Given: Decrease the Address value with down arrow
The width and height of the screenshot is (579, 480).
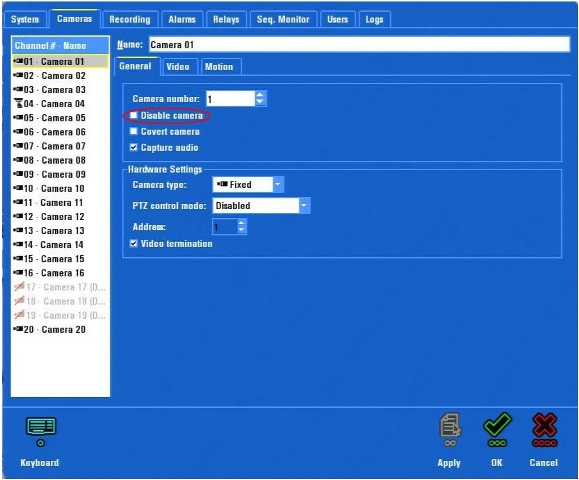Looking at the screenshot, I should point(241,230).
